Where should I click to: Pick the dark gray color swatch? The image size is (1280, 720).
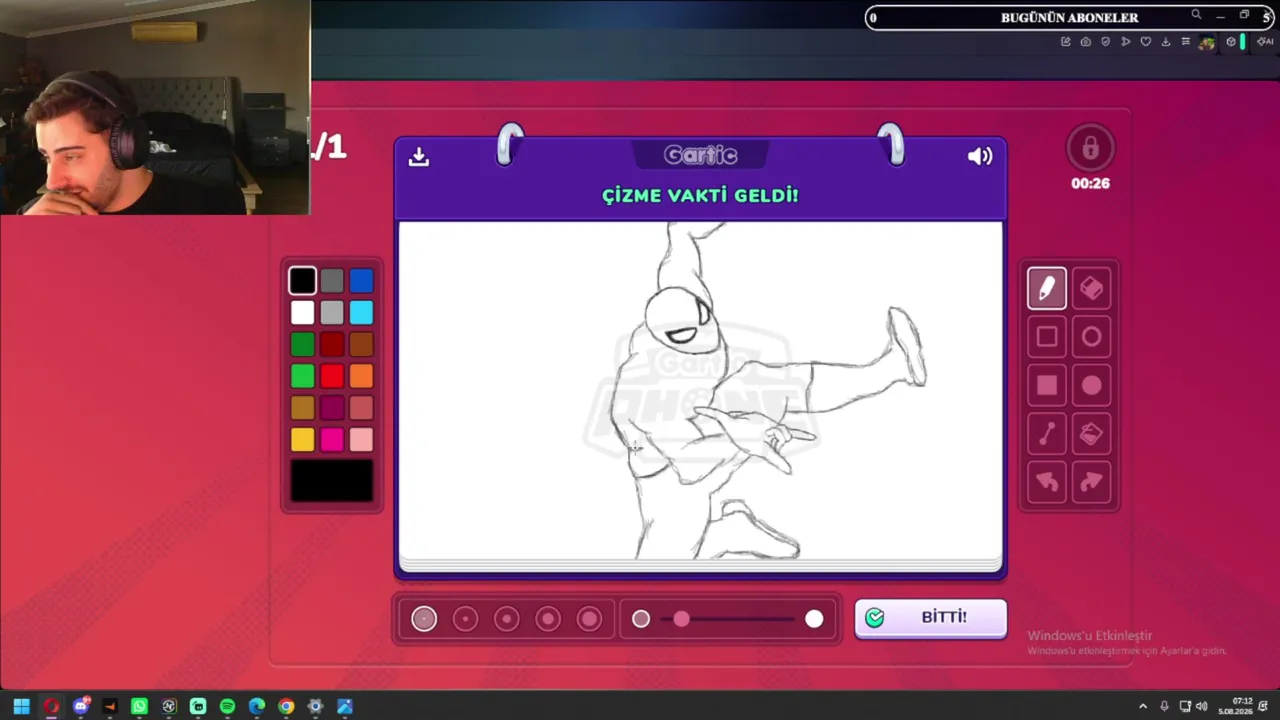[332, 281]
